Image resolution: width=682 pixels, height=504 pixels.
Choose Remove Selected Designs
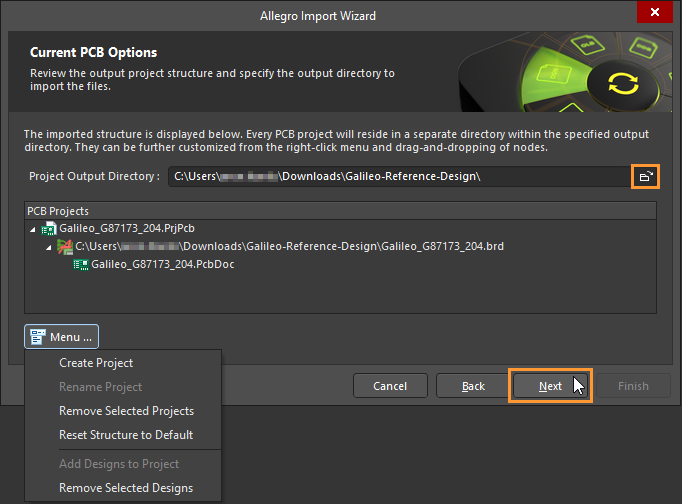pyautogui.click(x=126, y=487)
